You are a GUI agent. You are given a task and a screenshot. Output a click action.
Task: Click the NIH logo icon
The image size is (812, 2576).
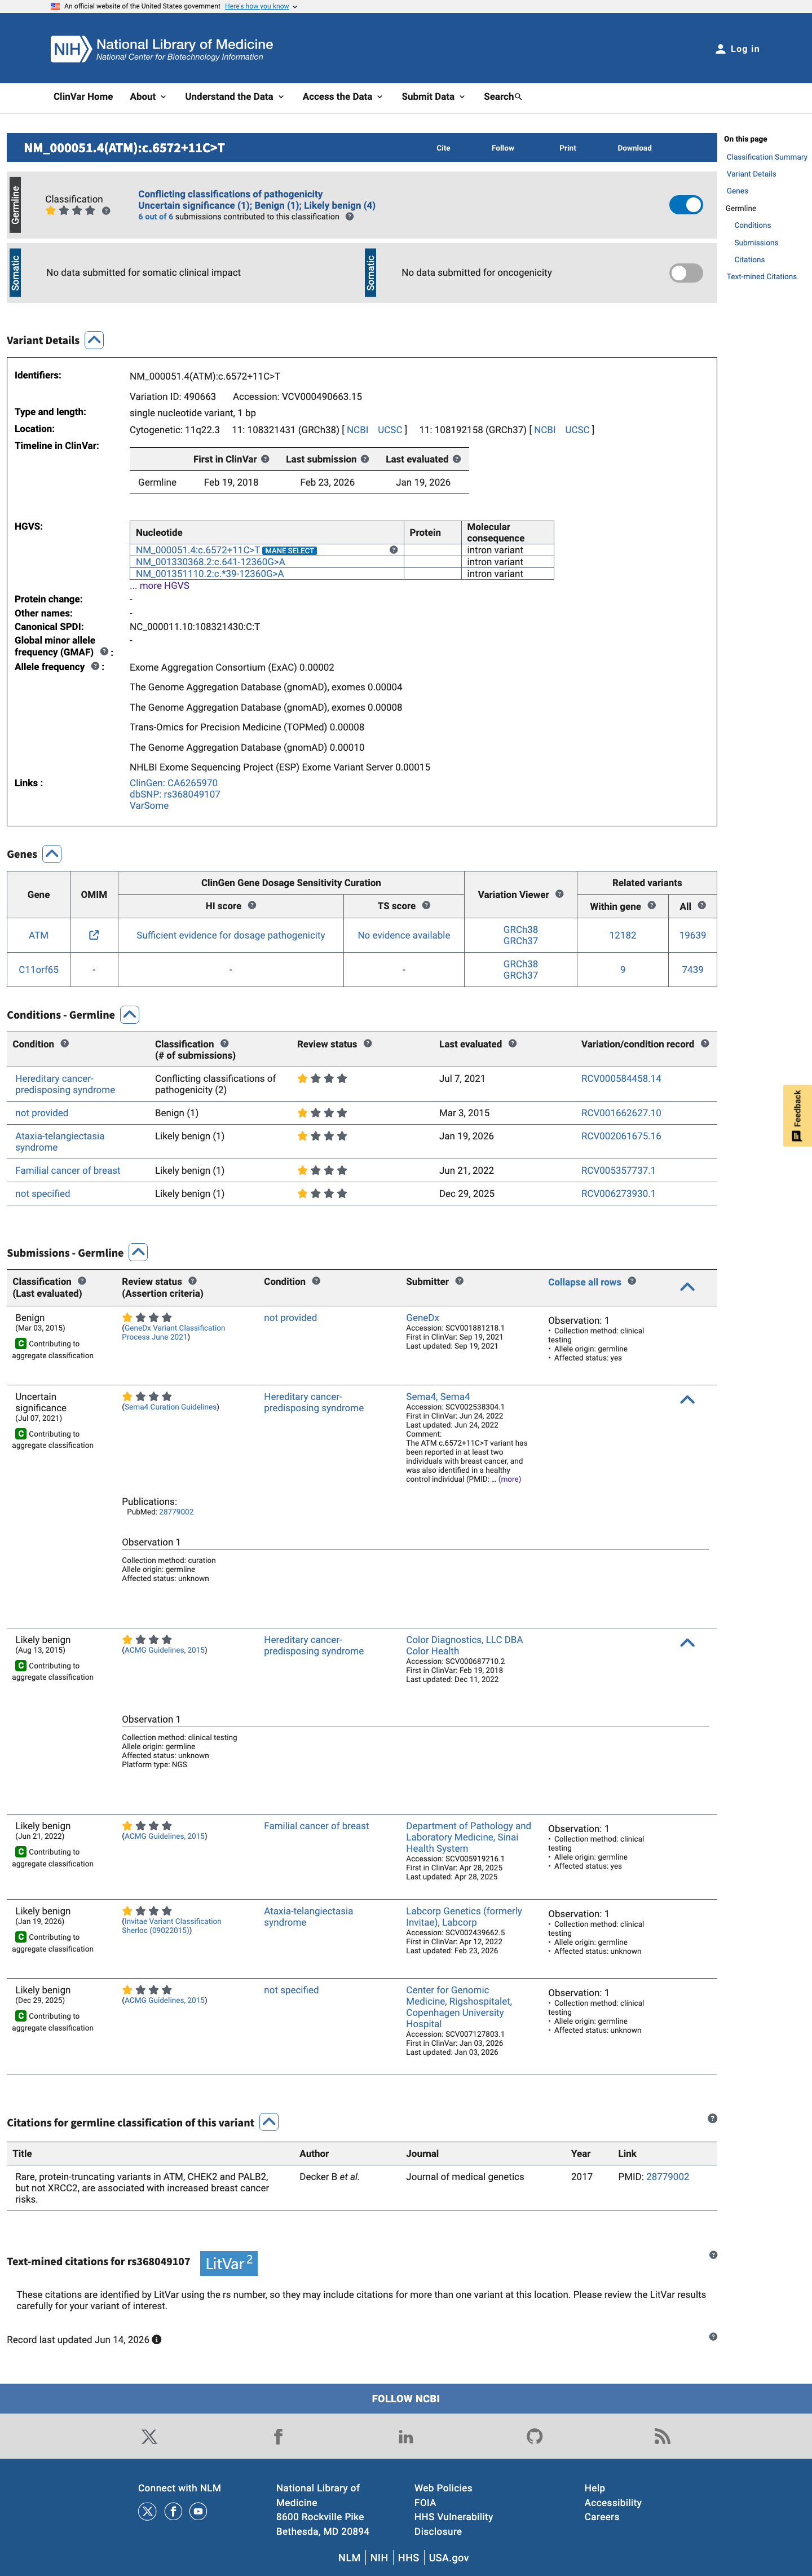coord(71,49)
